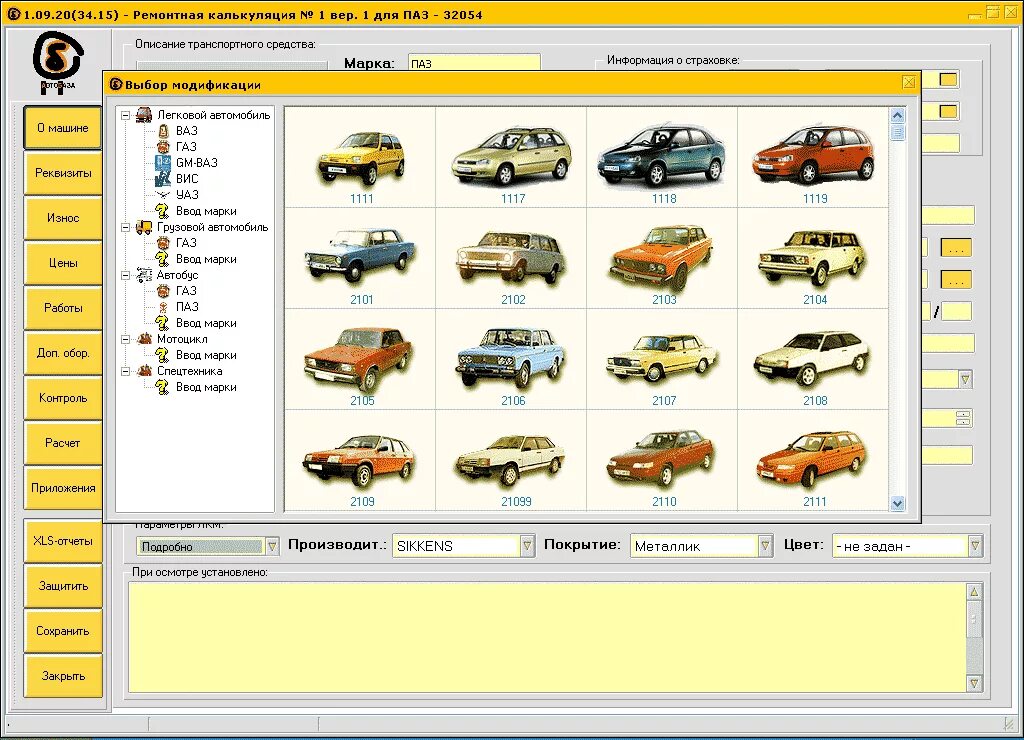Choose the 1118 car thumbnail
This screenshot has height=740, width=1024.
[662, 155]
